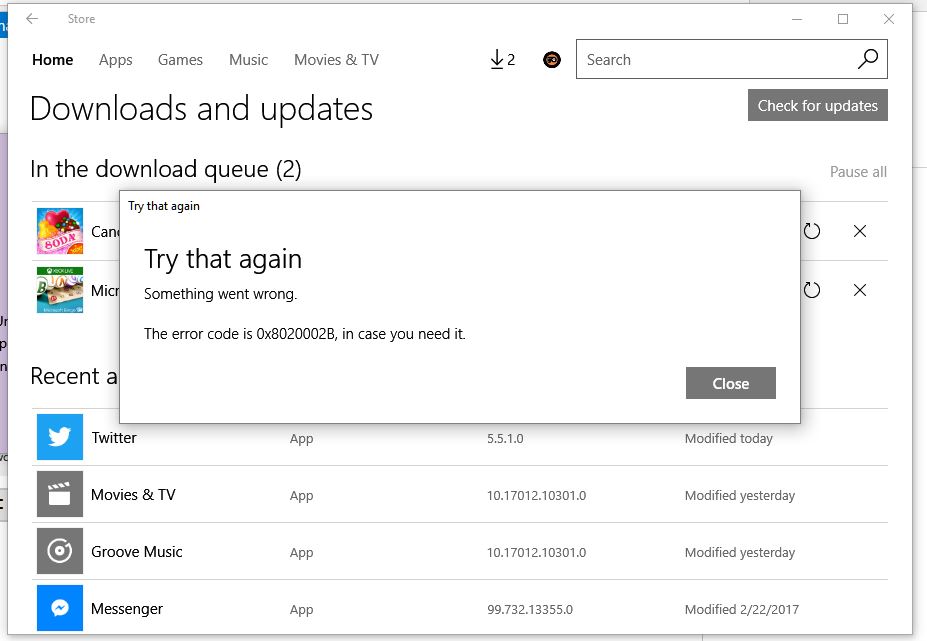This screenshot has height=641, width=927.
Task: Go to the Home tab
Action: tap(53, 60)
